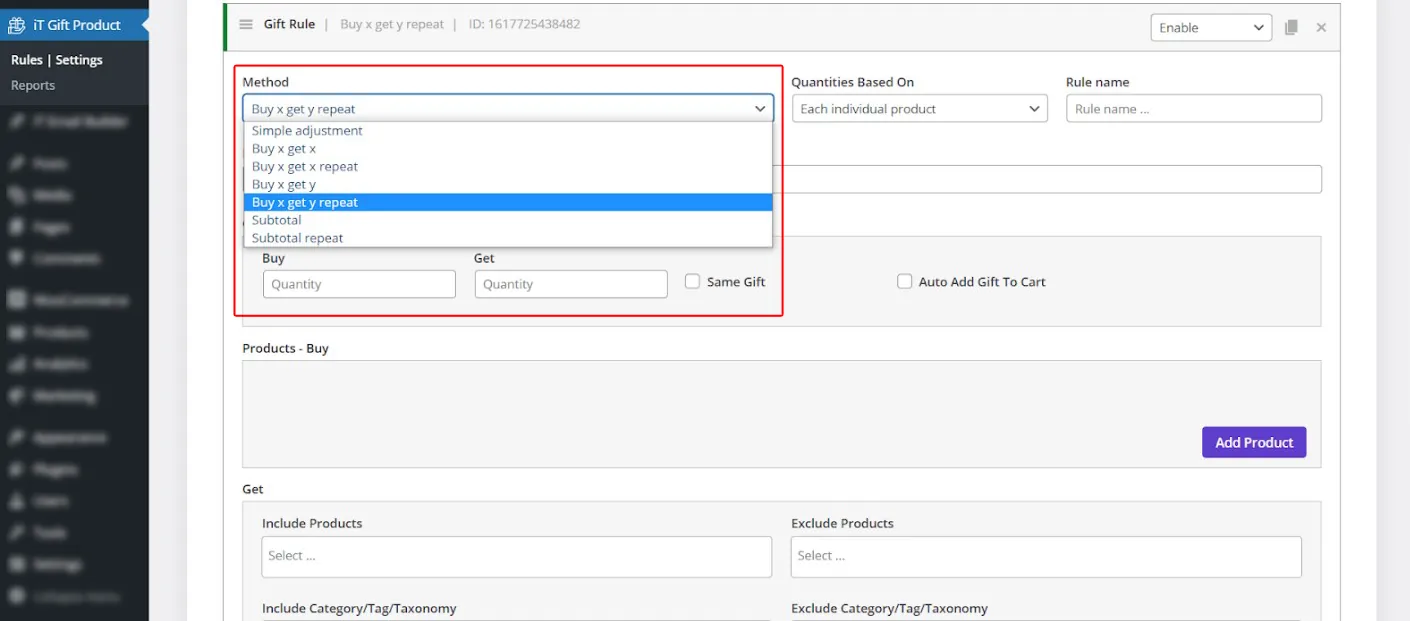Screen dimensions: 1410x621
Task: Duplicate the gift rule using the copy icon
Action: 1291,28
